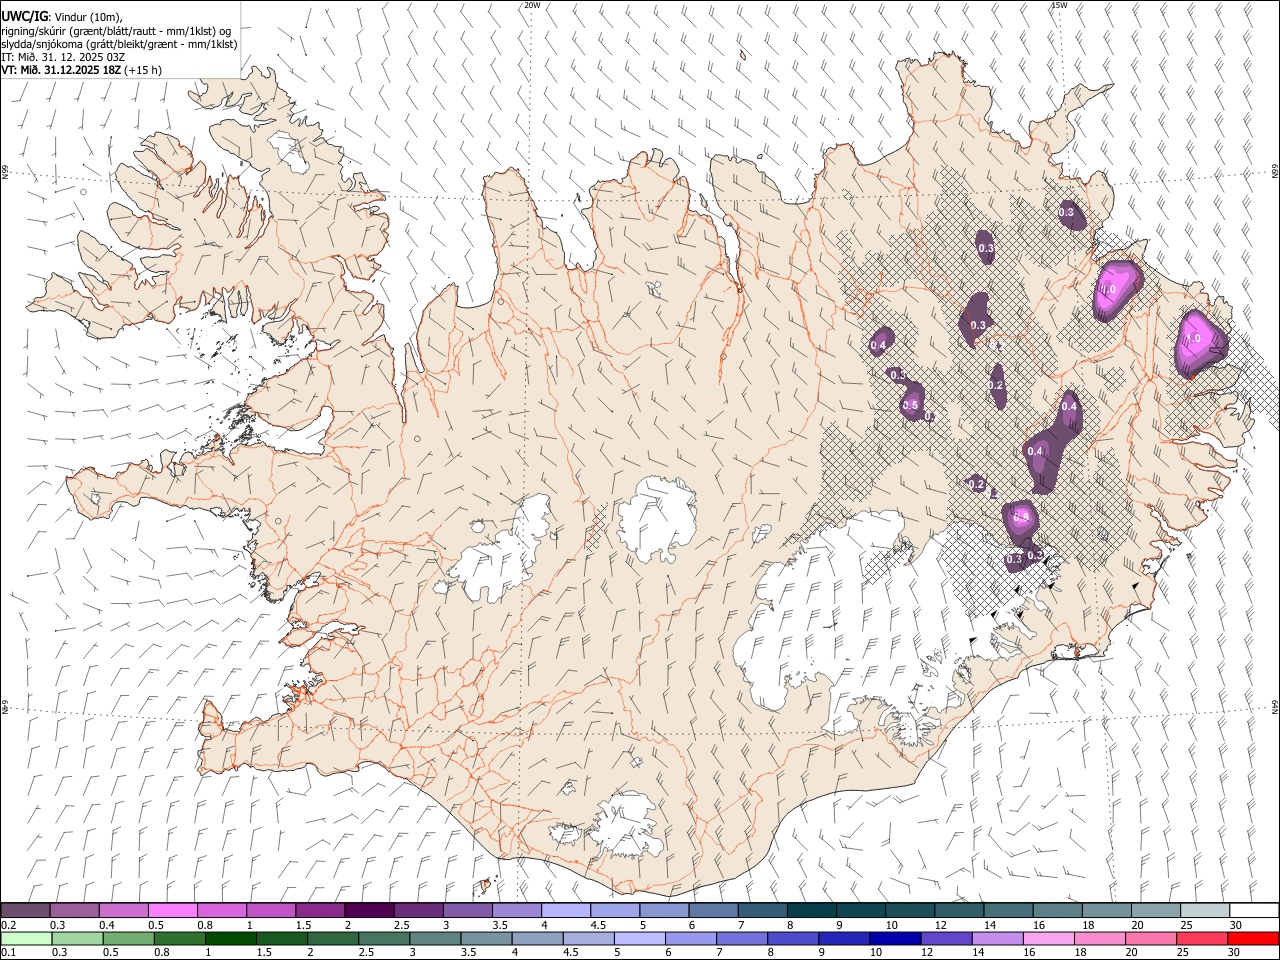Select the top-row legend swatch labeled 3.5
1280x960 pixels.
pyautogui.click(x=516, y=910)
